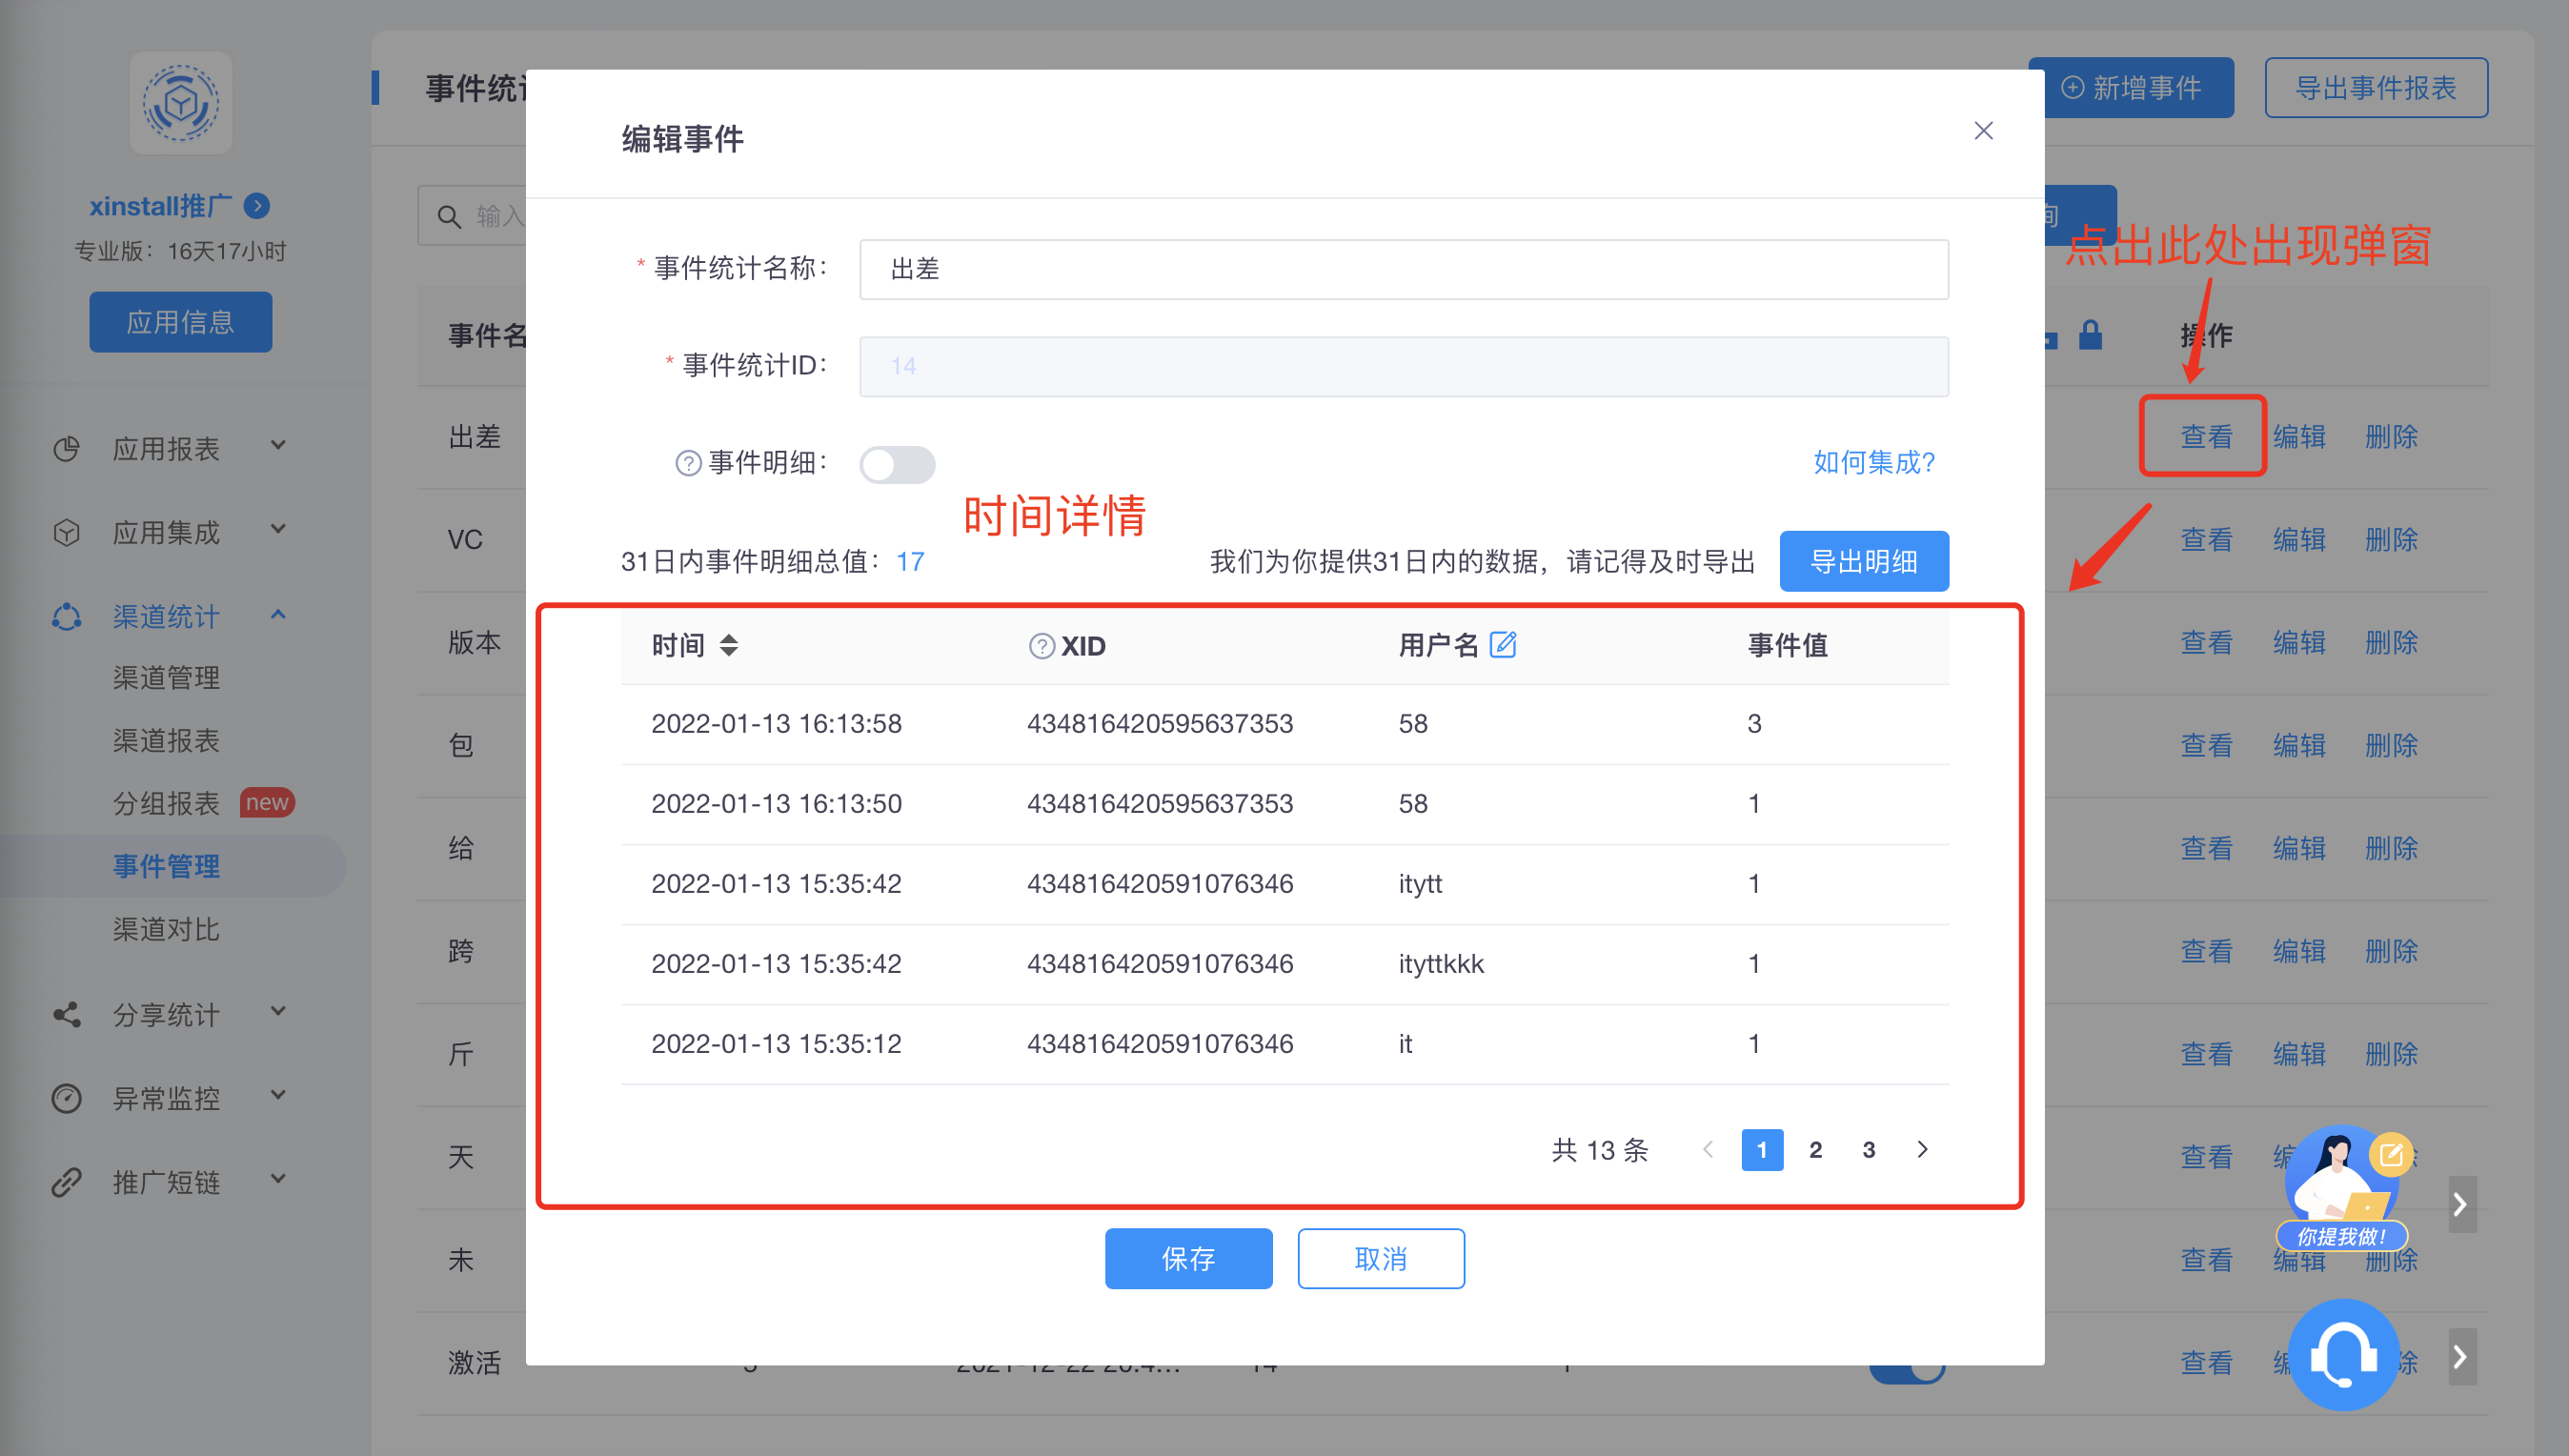Go to page 2 of the event list

click(1815, 1150)
